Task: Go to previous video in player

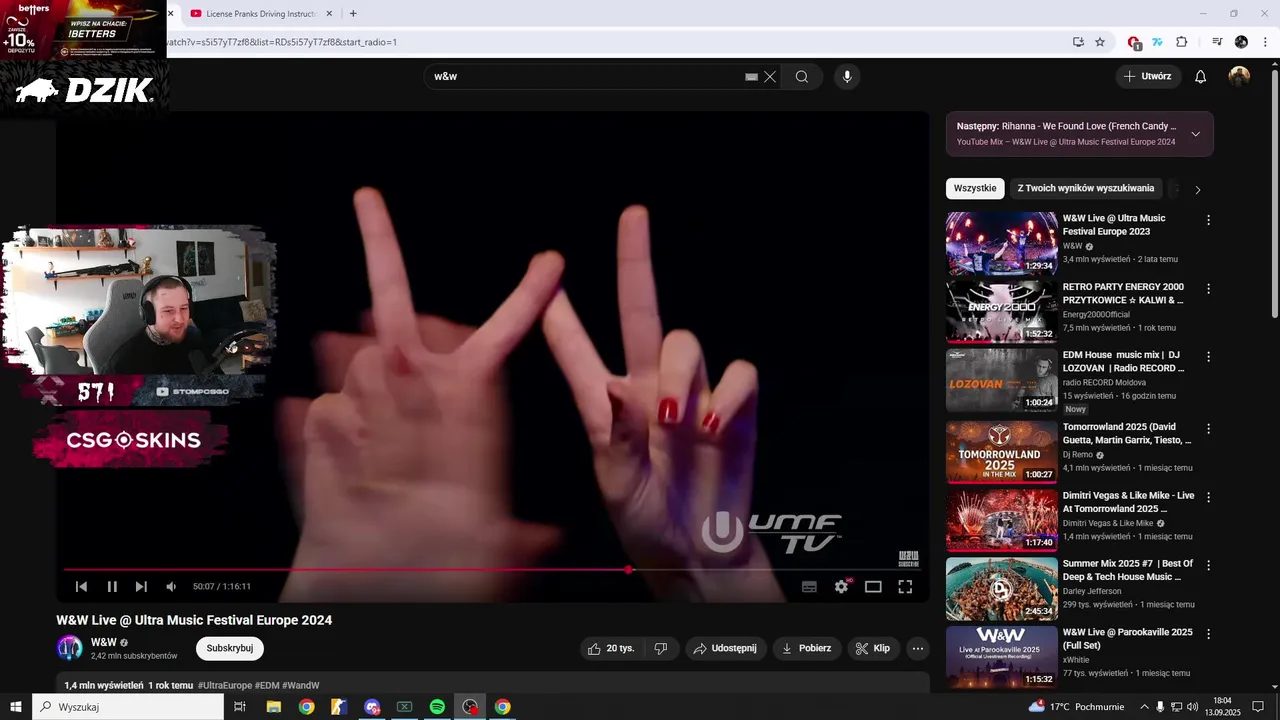Action: (x=82, y=587)
